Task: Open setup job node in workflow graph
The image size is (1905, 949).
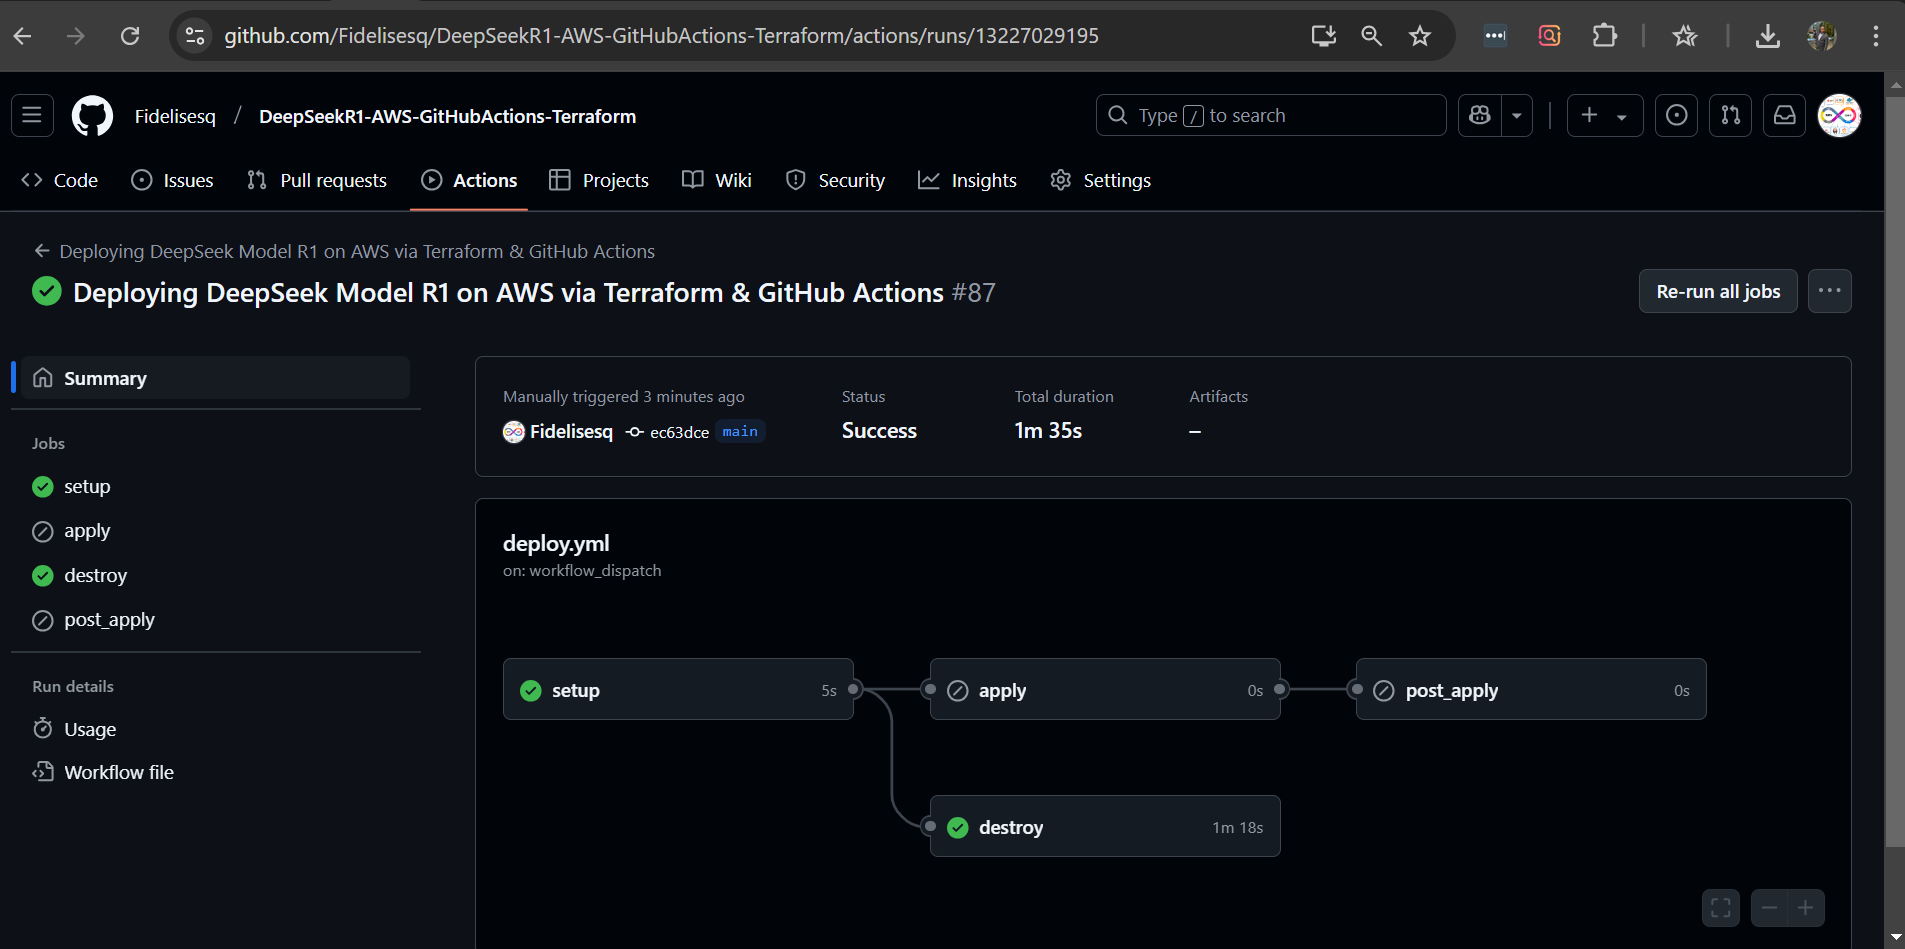Action: coord(678,689)
